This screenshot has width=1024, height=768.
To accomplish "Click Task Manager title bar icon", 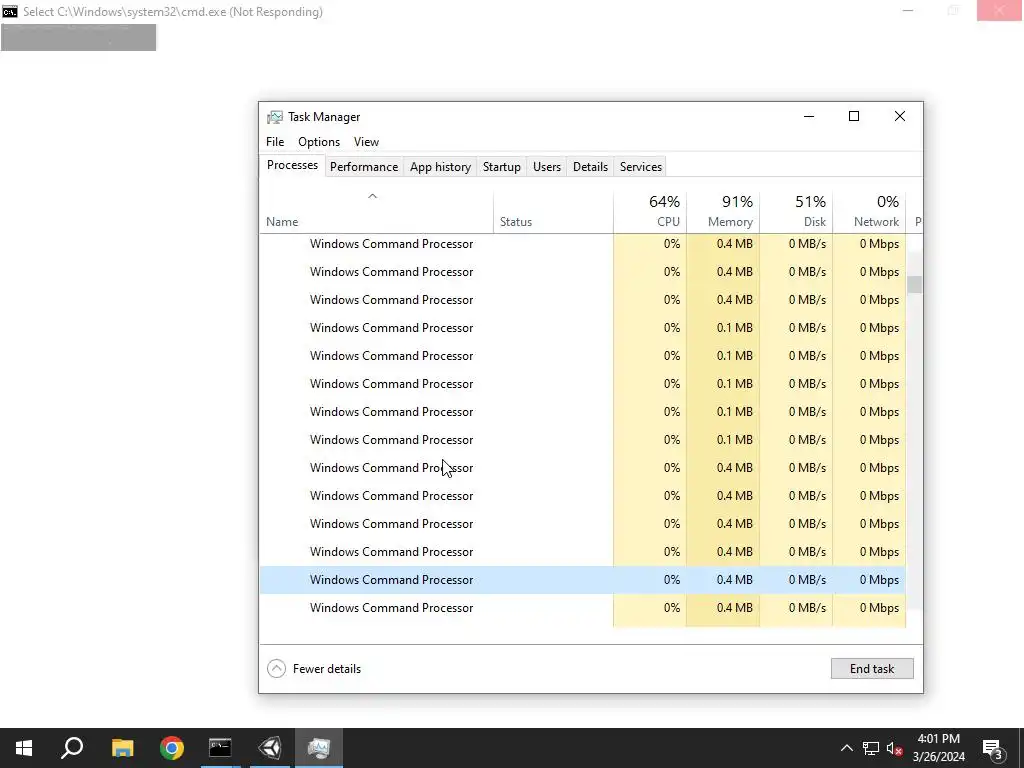I will (x=275, y=117).
